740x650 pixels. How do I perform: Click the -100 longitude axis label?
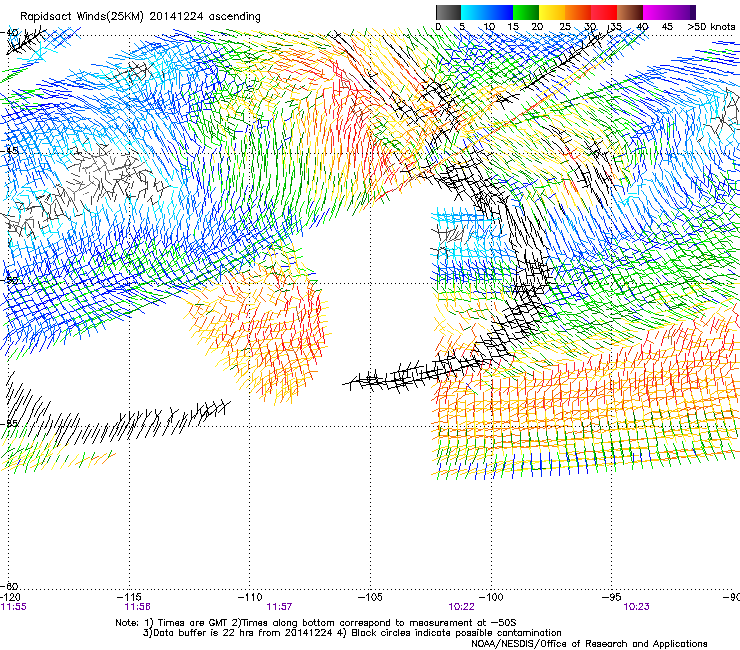pos(491,597)
